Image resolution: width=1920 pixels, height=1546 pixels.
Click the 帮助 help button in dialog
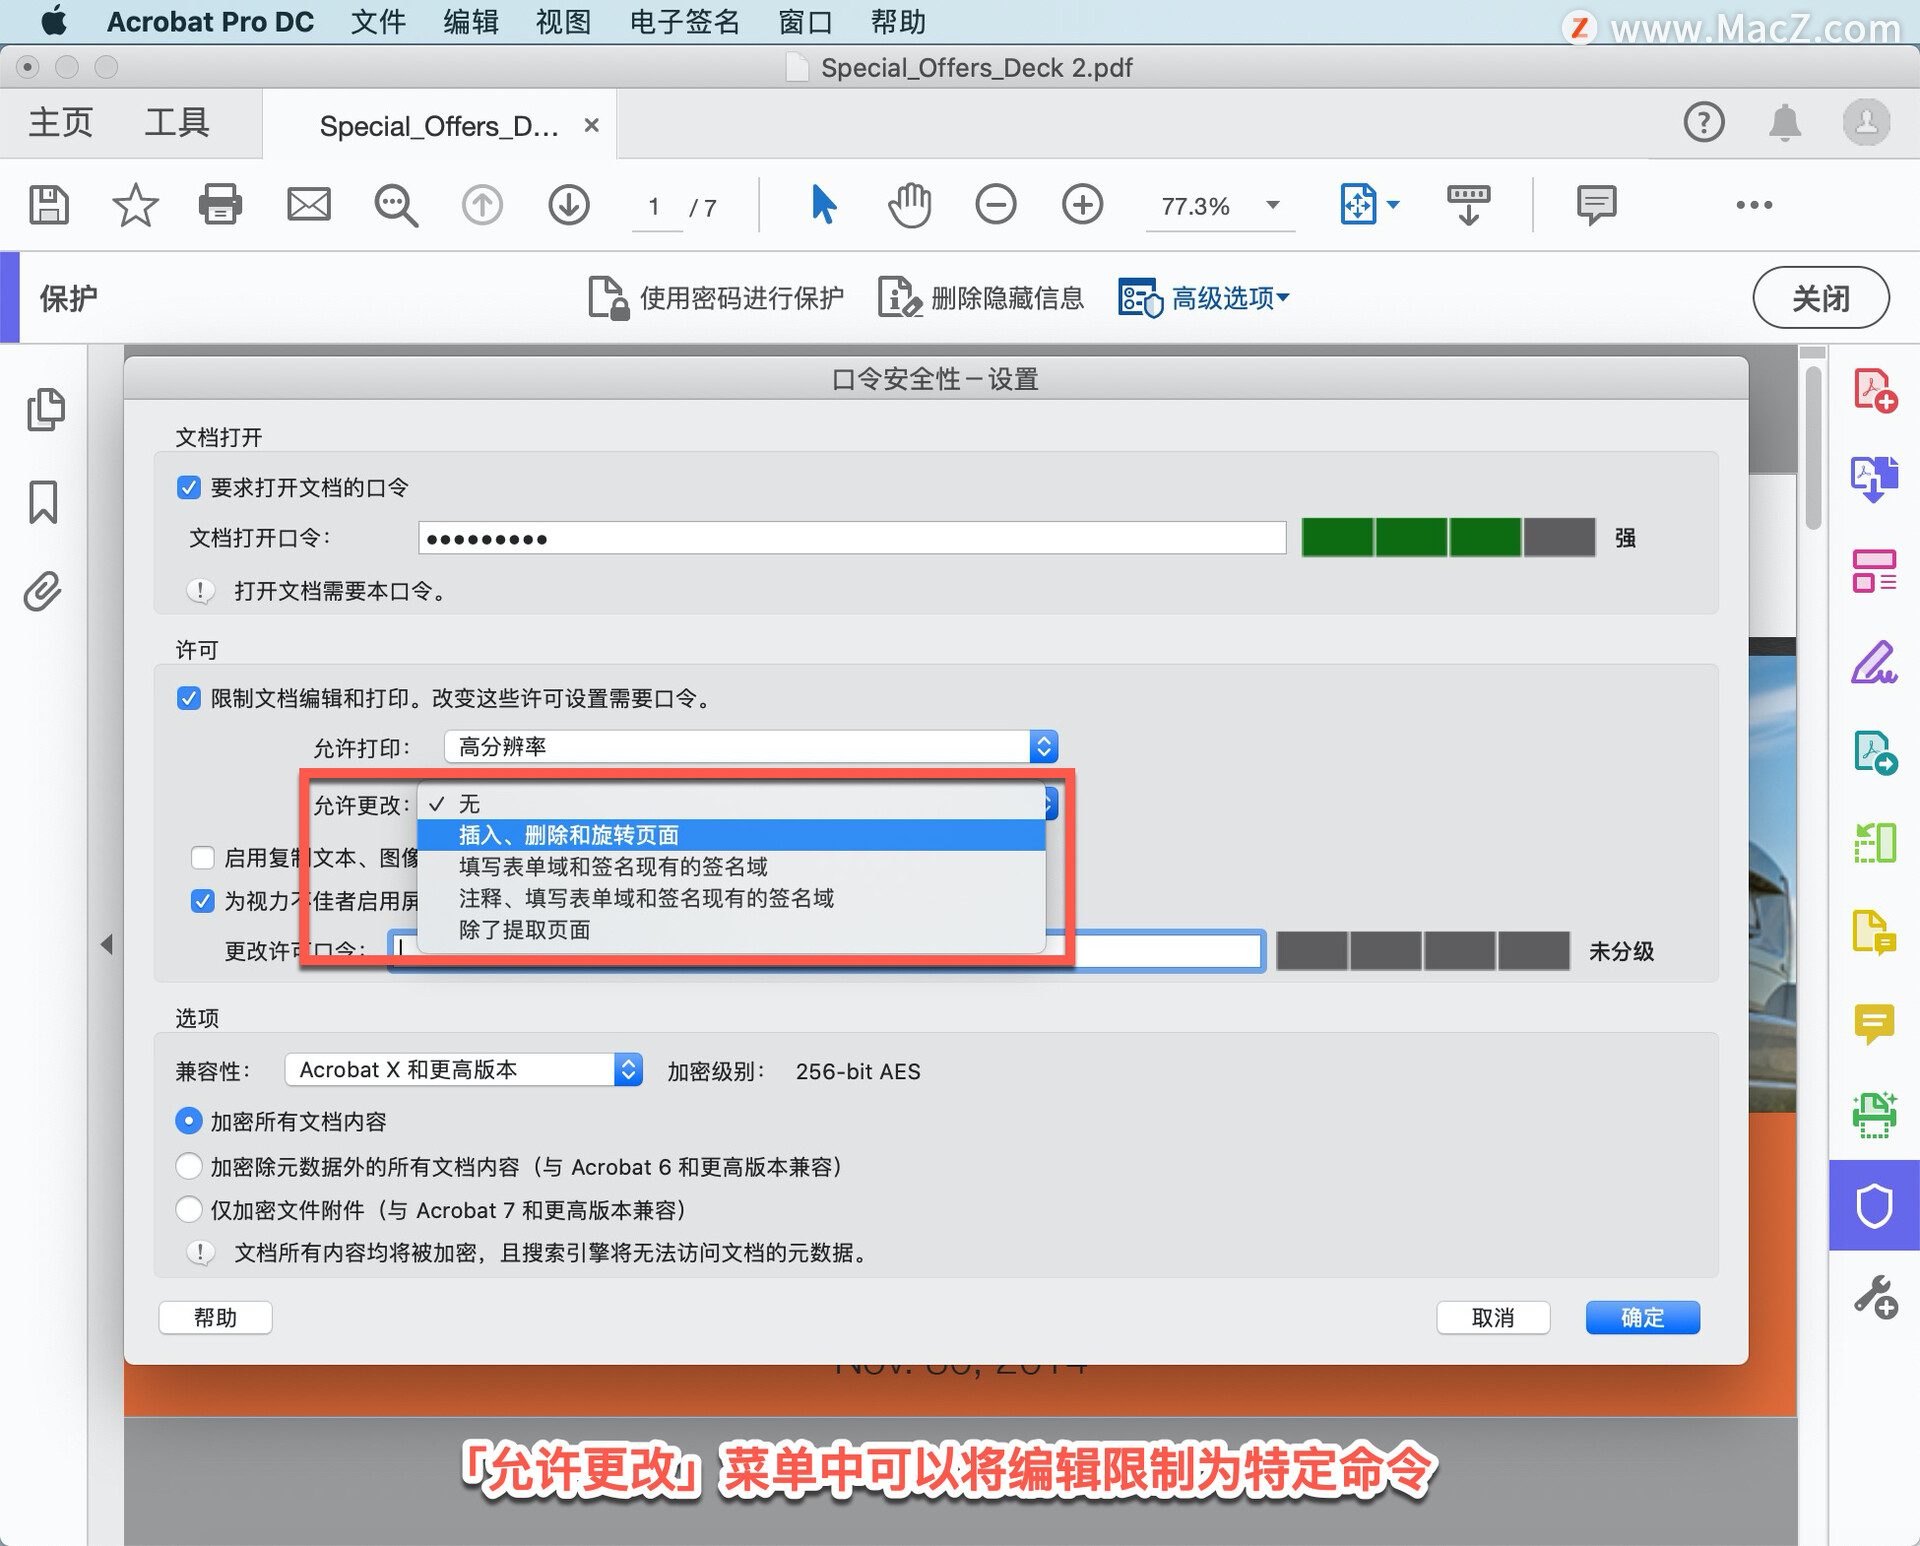(x=215, y=1317)
